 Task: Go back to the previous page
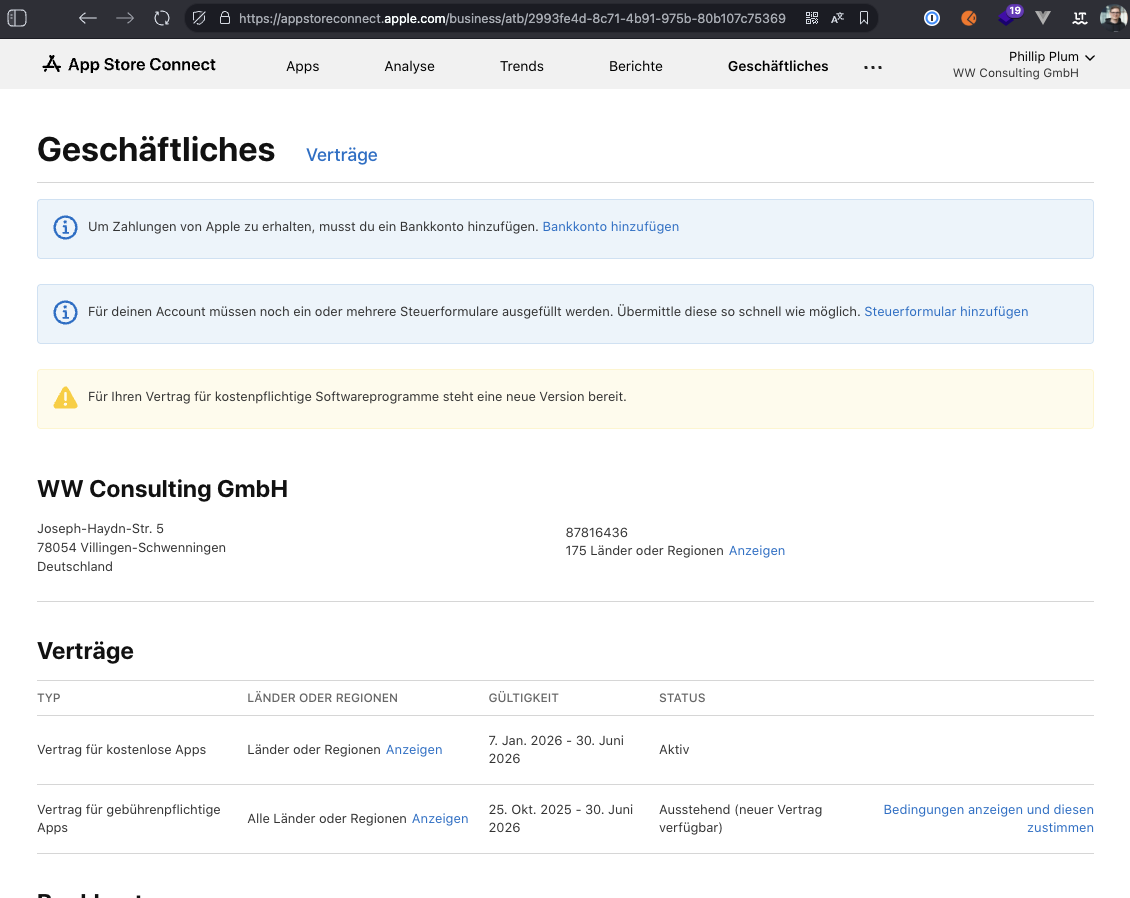coord(88,18)
